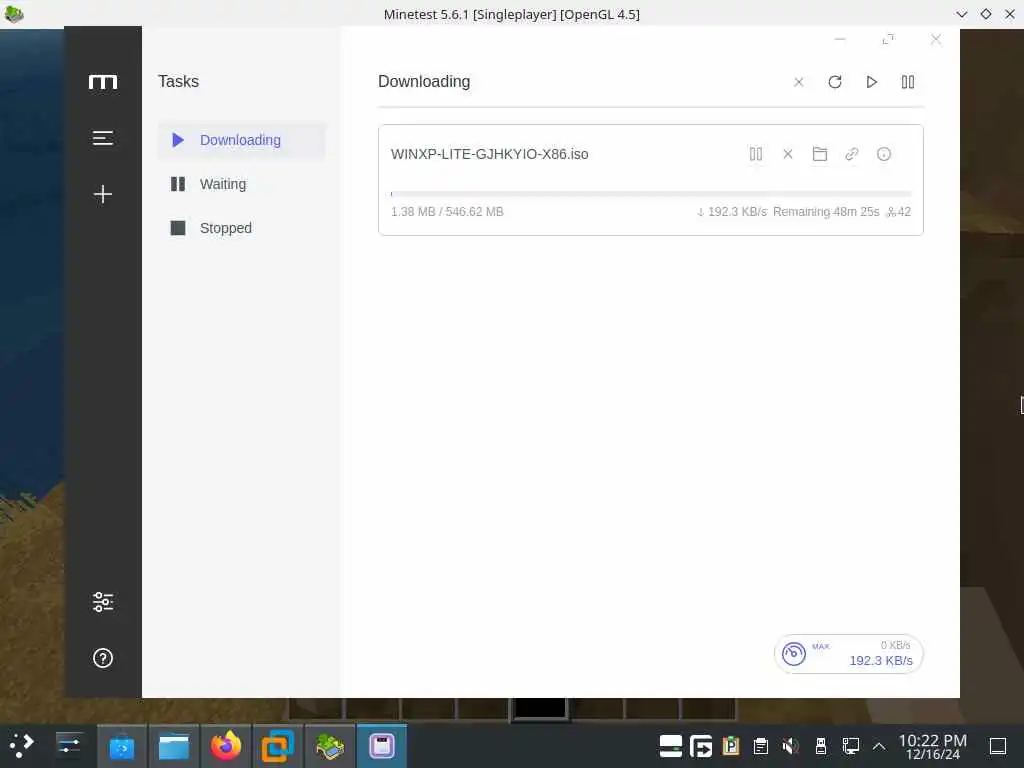Add a new download task
Viewport: 1024px width, 768px height.
click(x=103, y=194)
